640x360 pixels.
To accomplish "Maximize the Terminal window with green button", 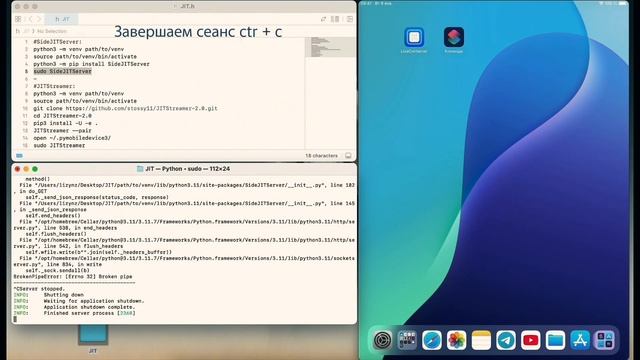I will coord(35,169).
